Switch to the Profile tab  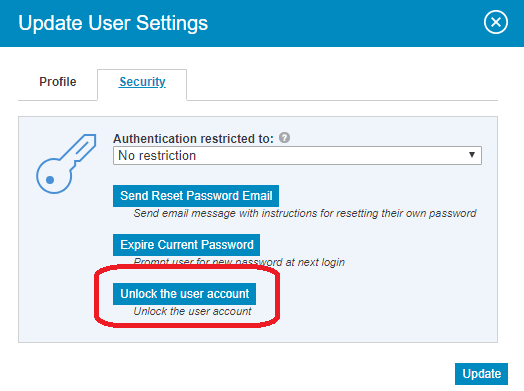[58, 82]
